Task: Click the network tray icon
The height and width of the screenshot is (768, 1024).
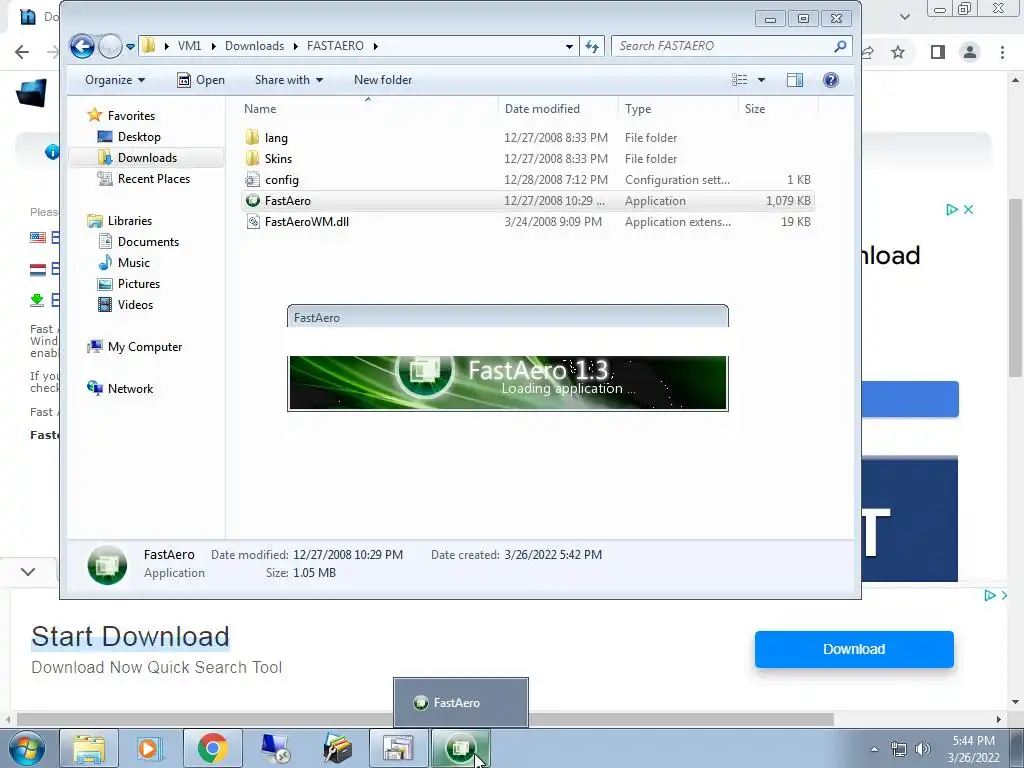Action: pyautogui.click(x=899, y=749)
